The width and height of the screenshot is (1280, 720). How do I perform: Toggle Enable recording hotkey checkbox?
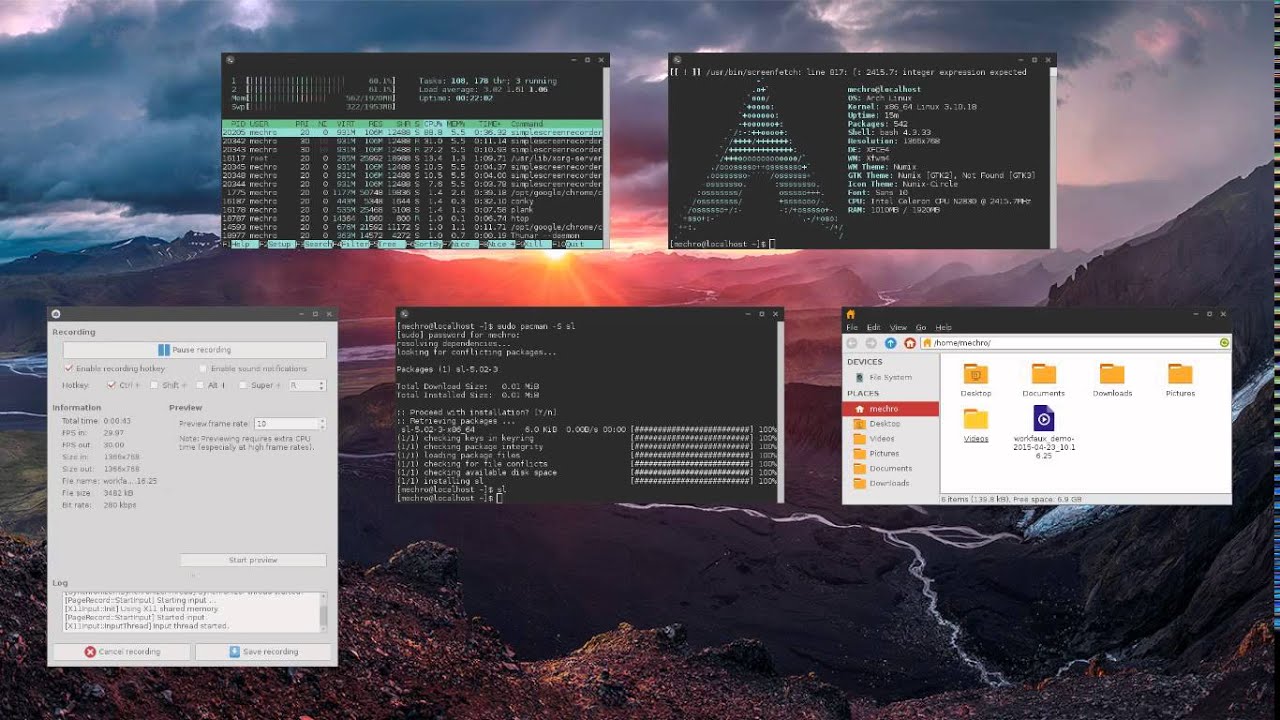pyautogui.click(x=69, y=369)
